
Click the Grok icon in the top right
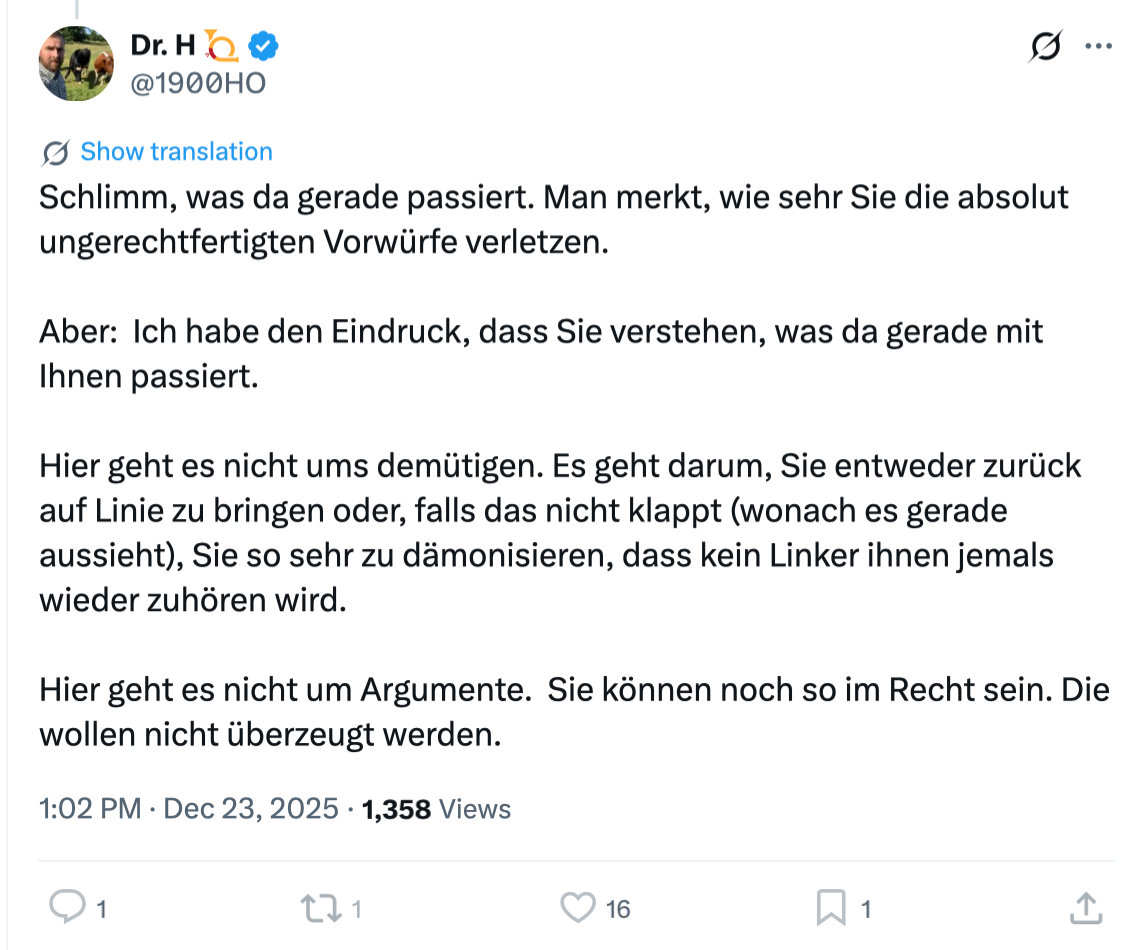1045,47
